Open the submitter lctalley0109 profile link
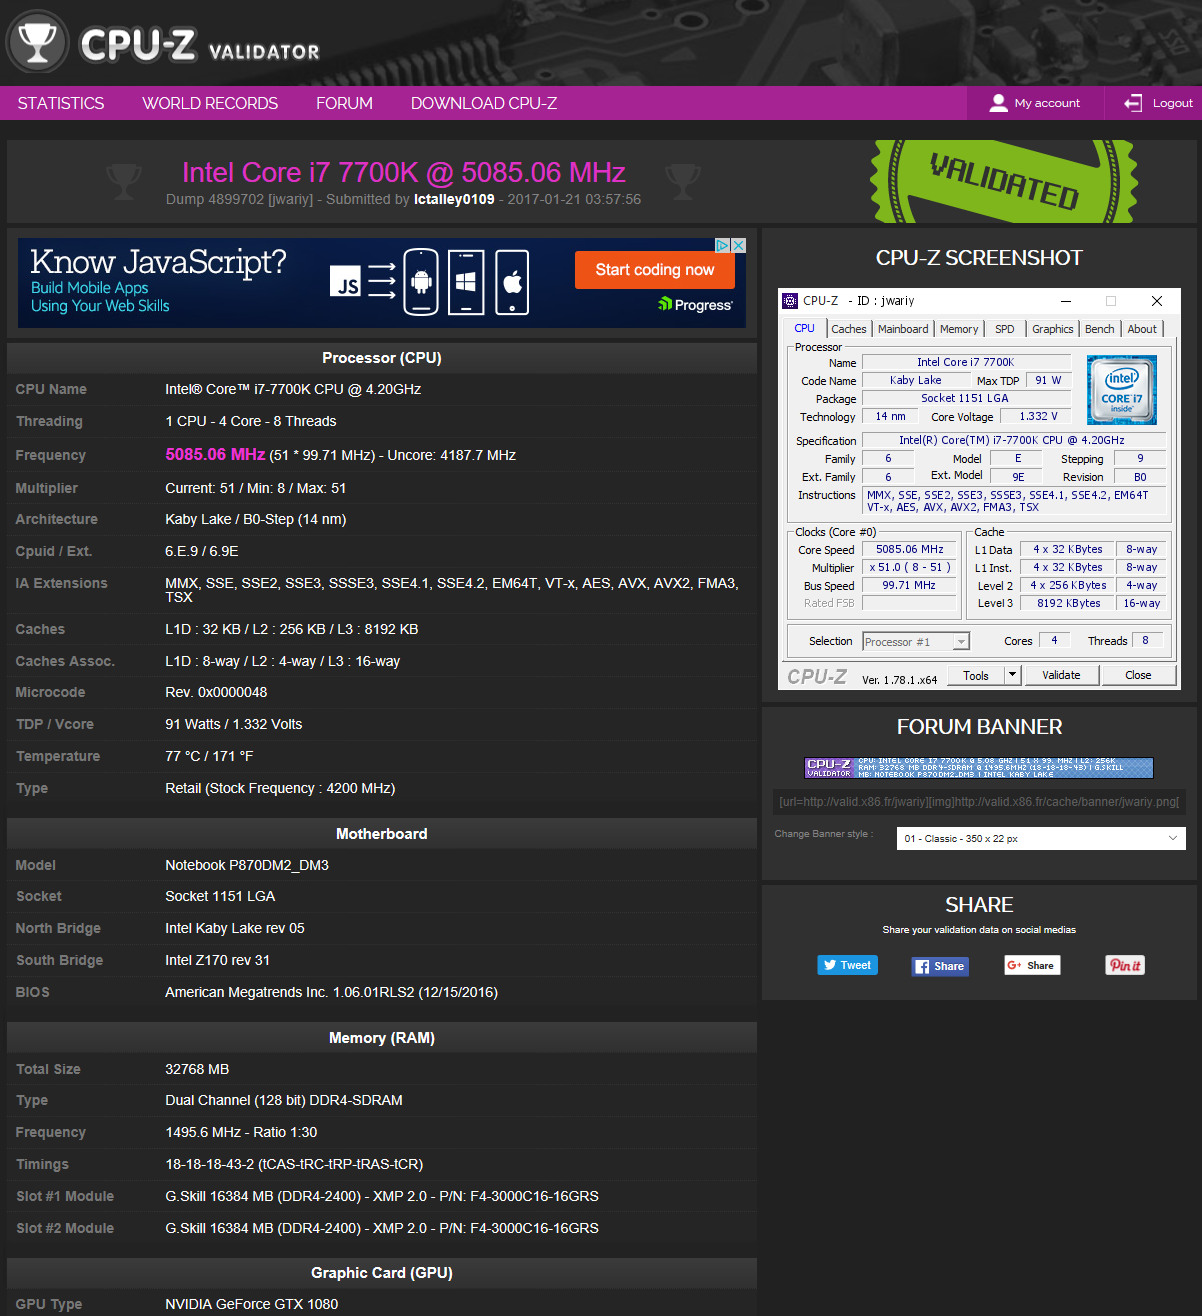This screenshot has width=1202, height=1316. 454,199
